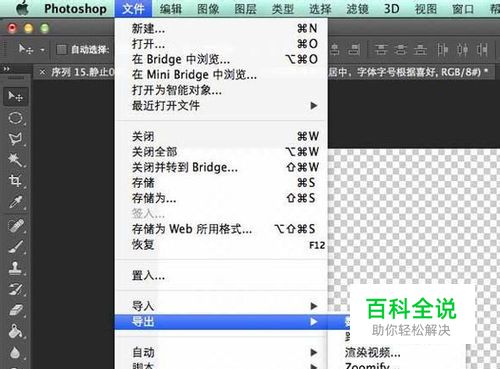The height and width of the screenshot is (369, 500).
Task: Click the align bottom edges icon
Action: (x=420, y=50)
